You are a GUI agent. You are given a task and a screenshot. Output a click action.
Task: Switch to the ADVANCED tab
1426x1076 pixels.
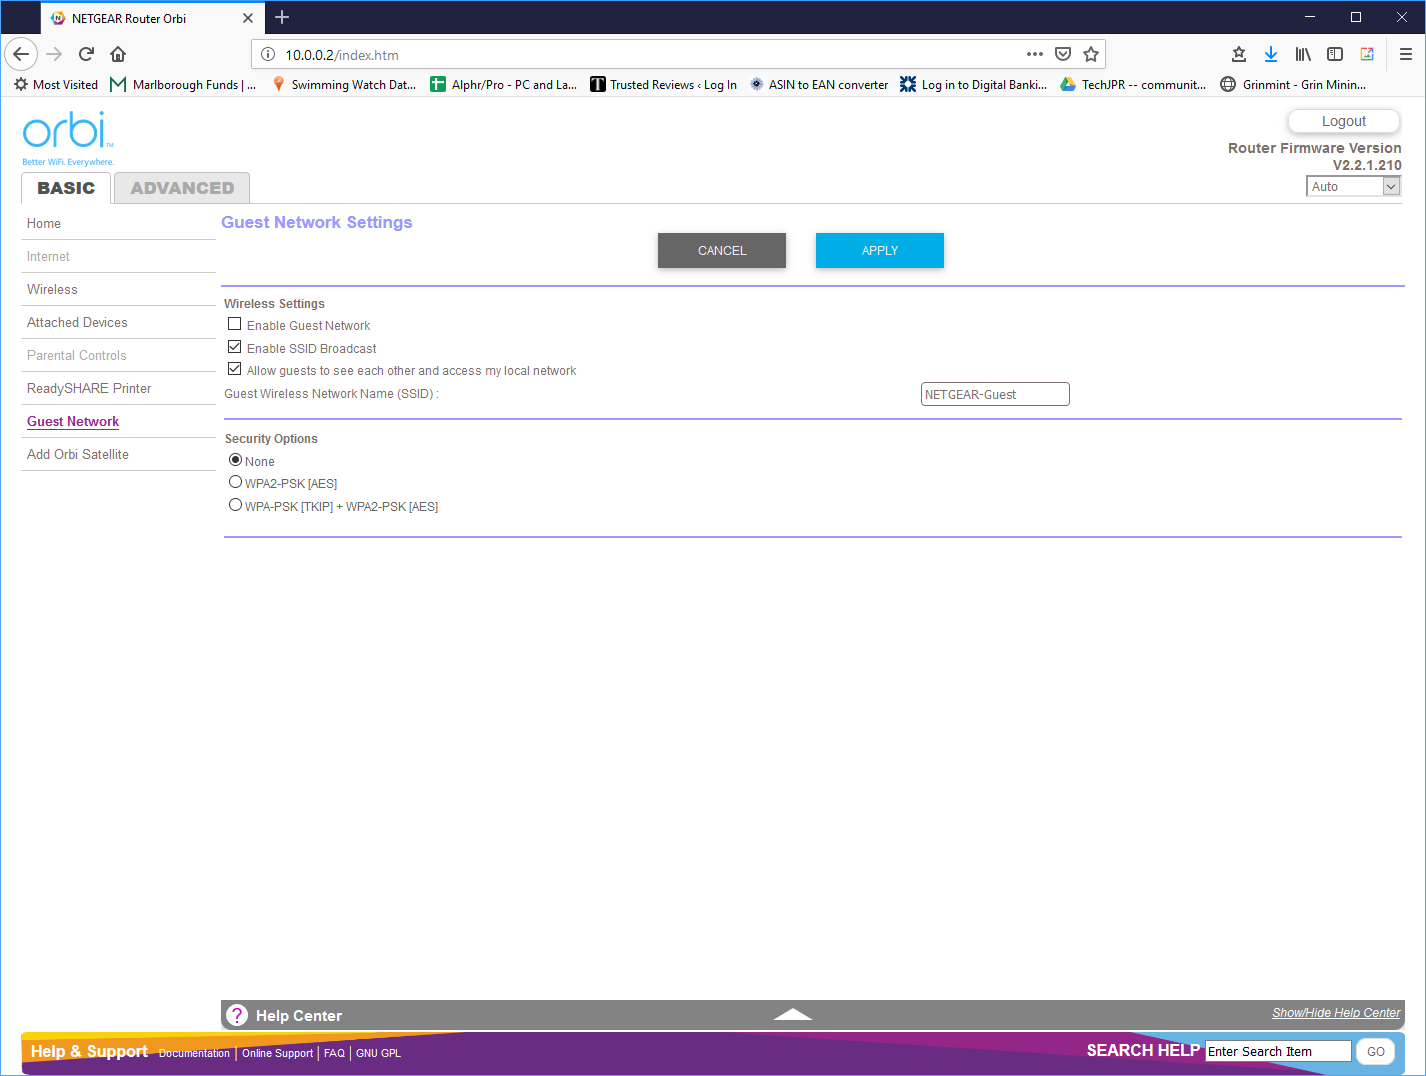182,188
